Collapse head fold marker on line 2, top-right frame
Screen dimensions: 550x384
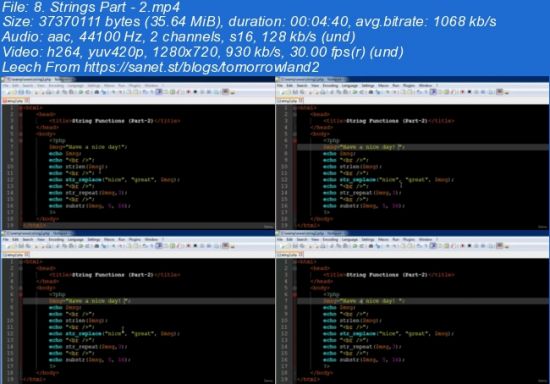pos(295,114)
